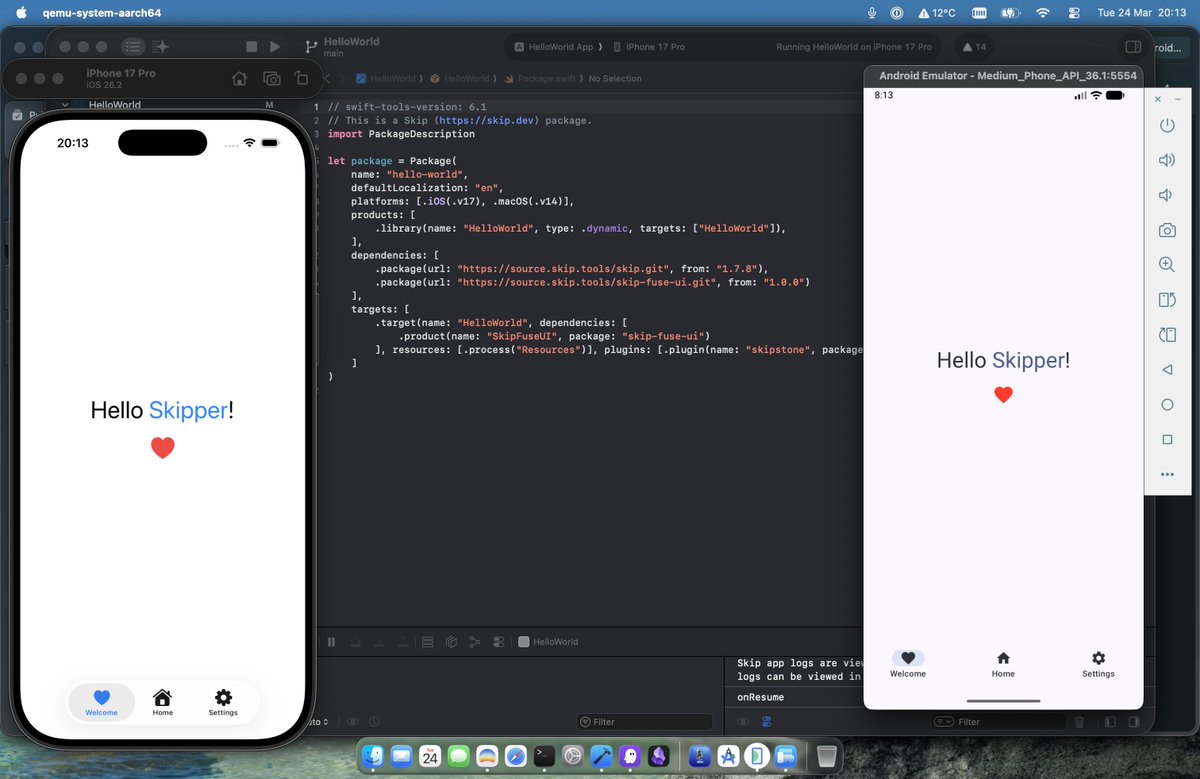Image resolution: width=1200 pixels, height=779 pixels.
Task: Open Android emulator extended controls (three dots)
Action: tap(1167, 475)
